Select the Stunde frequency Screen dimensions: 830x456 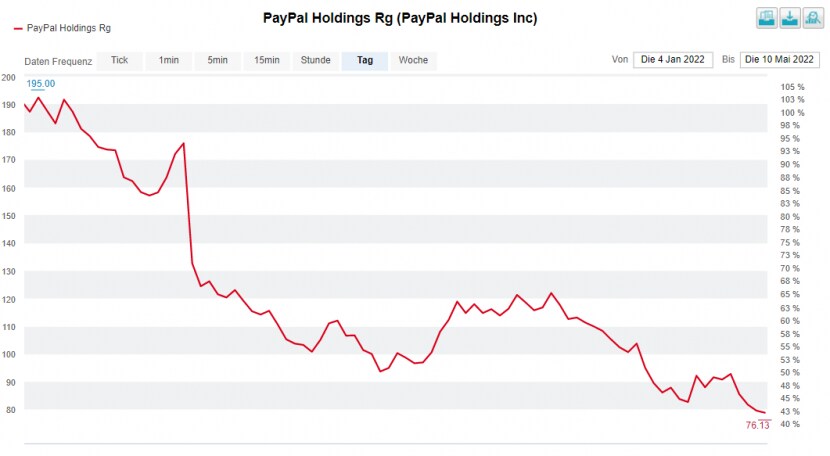point(315,60)
